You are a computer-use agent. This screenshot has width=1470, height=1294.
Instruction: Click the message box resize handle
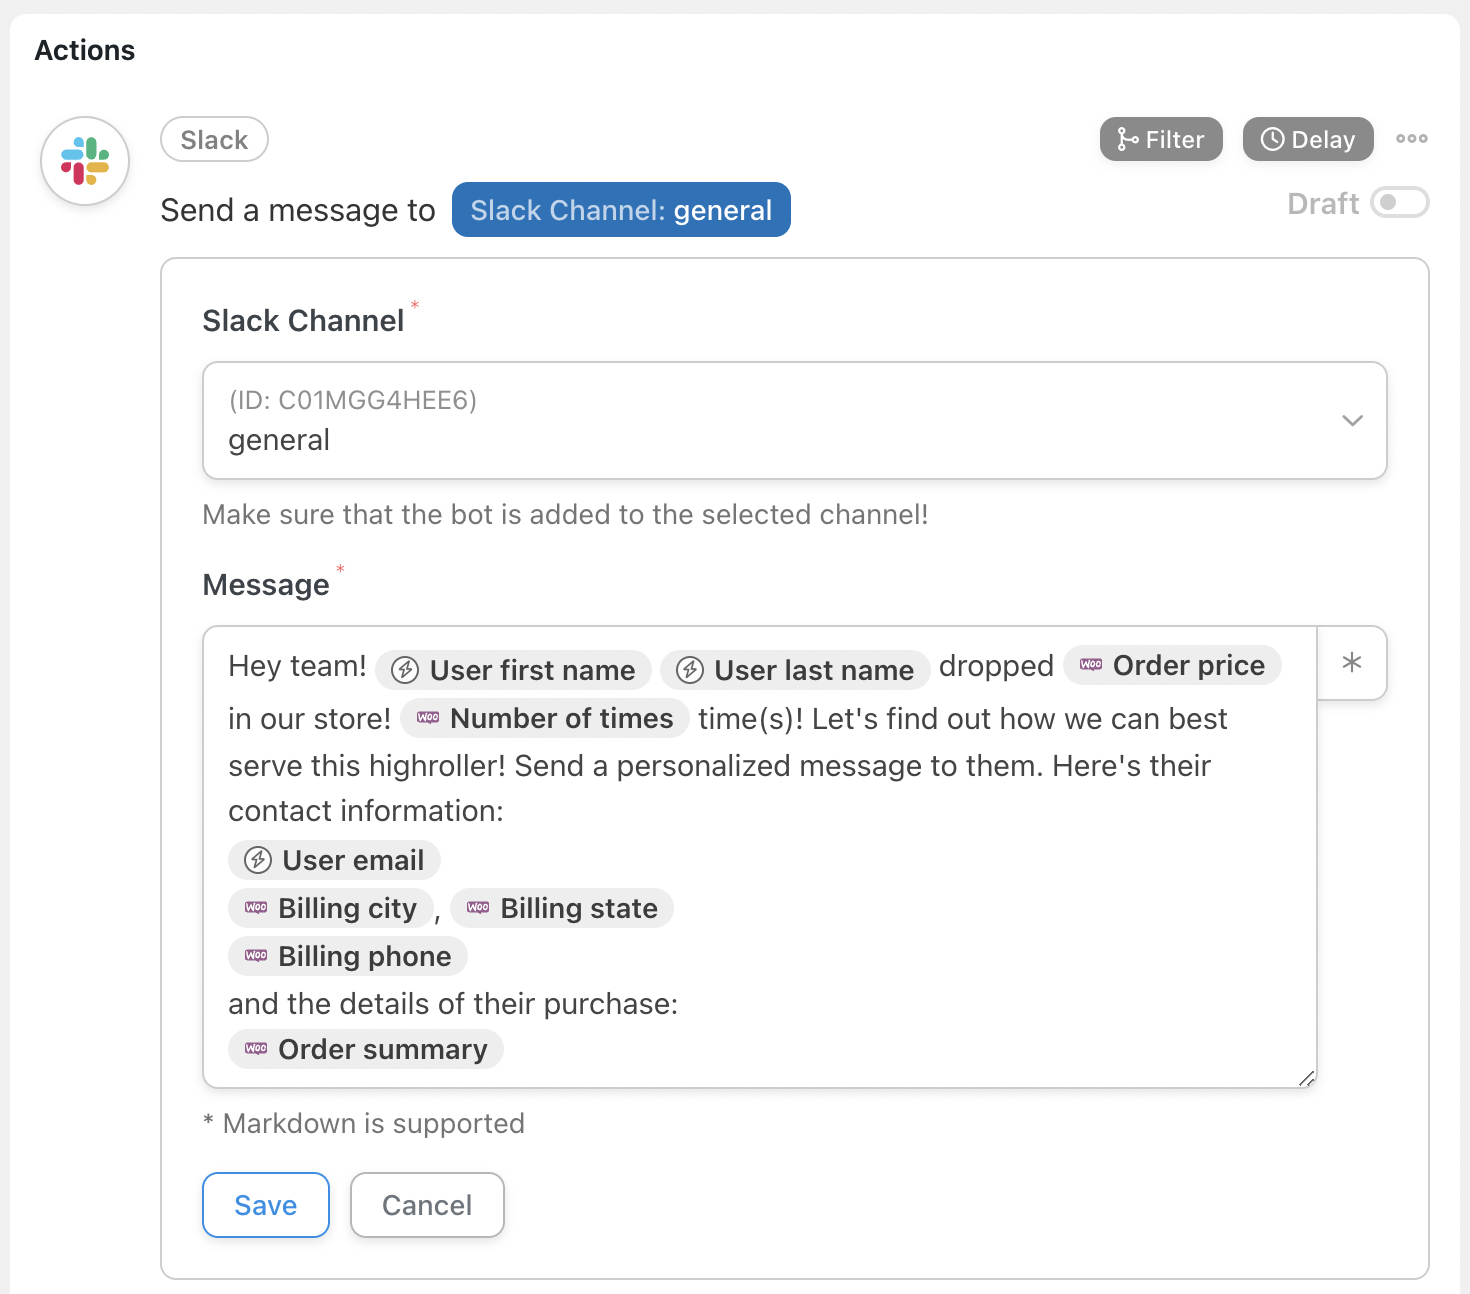point(1306,1078)
